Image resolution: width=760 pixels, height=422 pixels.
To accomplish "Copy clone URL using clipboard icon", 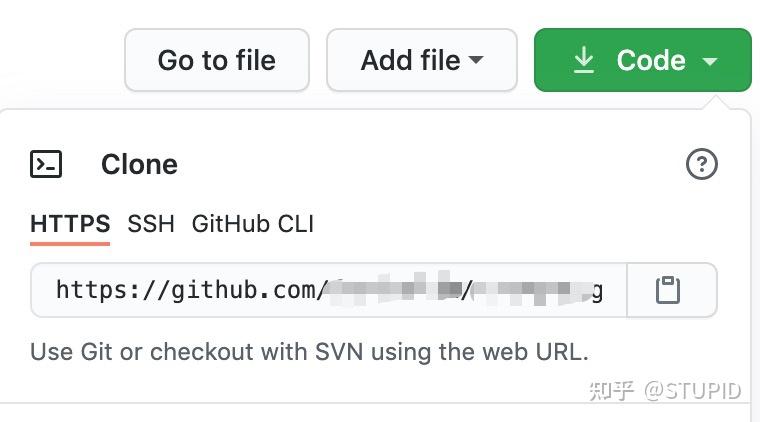I will [668, 290].
